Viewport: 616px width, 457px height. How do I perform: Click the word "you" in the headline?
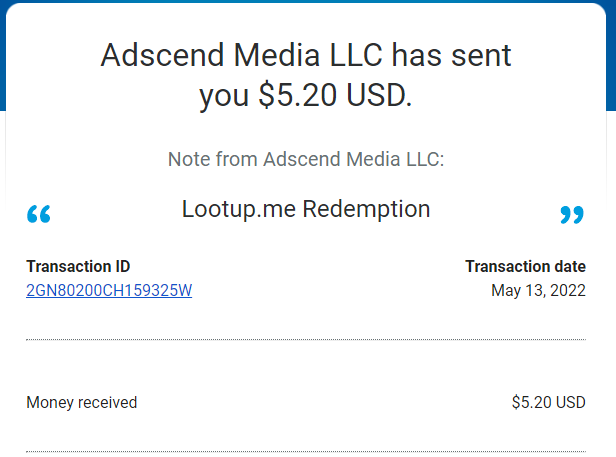point(224,95)
